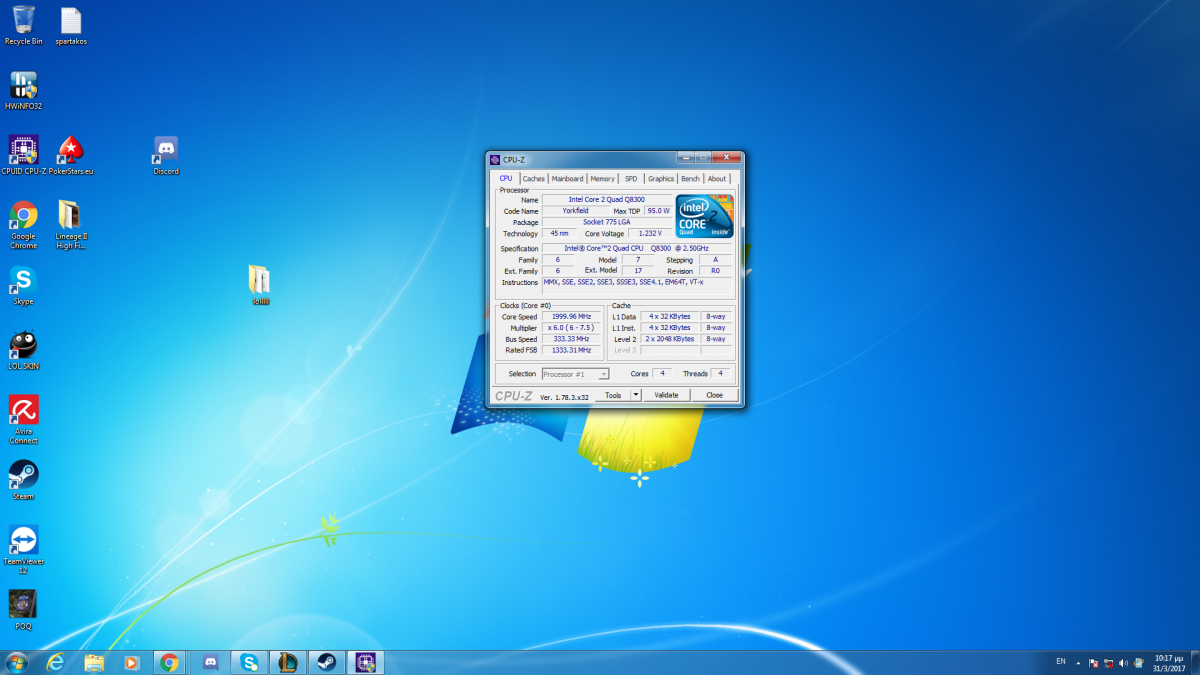Click the Socket 775 LGA package value
The image size is (1200, 675).
coord(606,222)
